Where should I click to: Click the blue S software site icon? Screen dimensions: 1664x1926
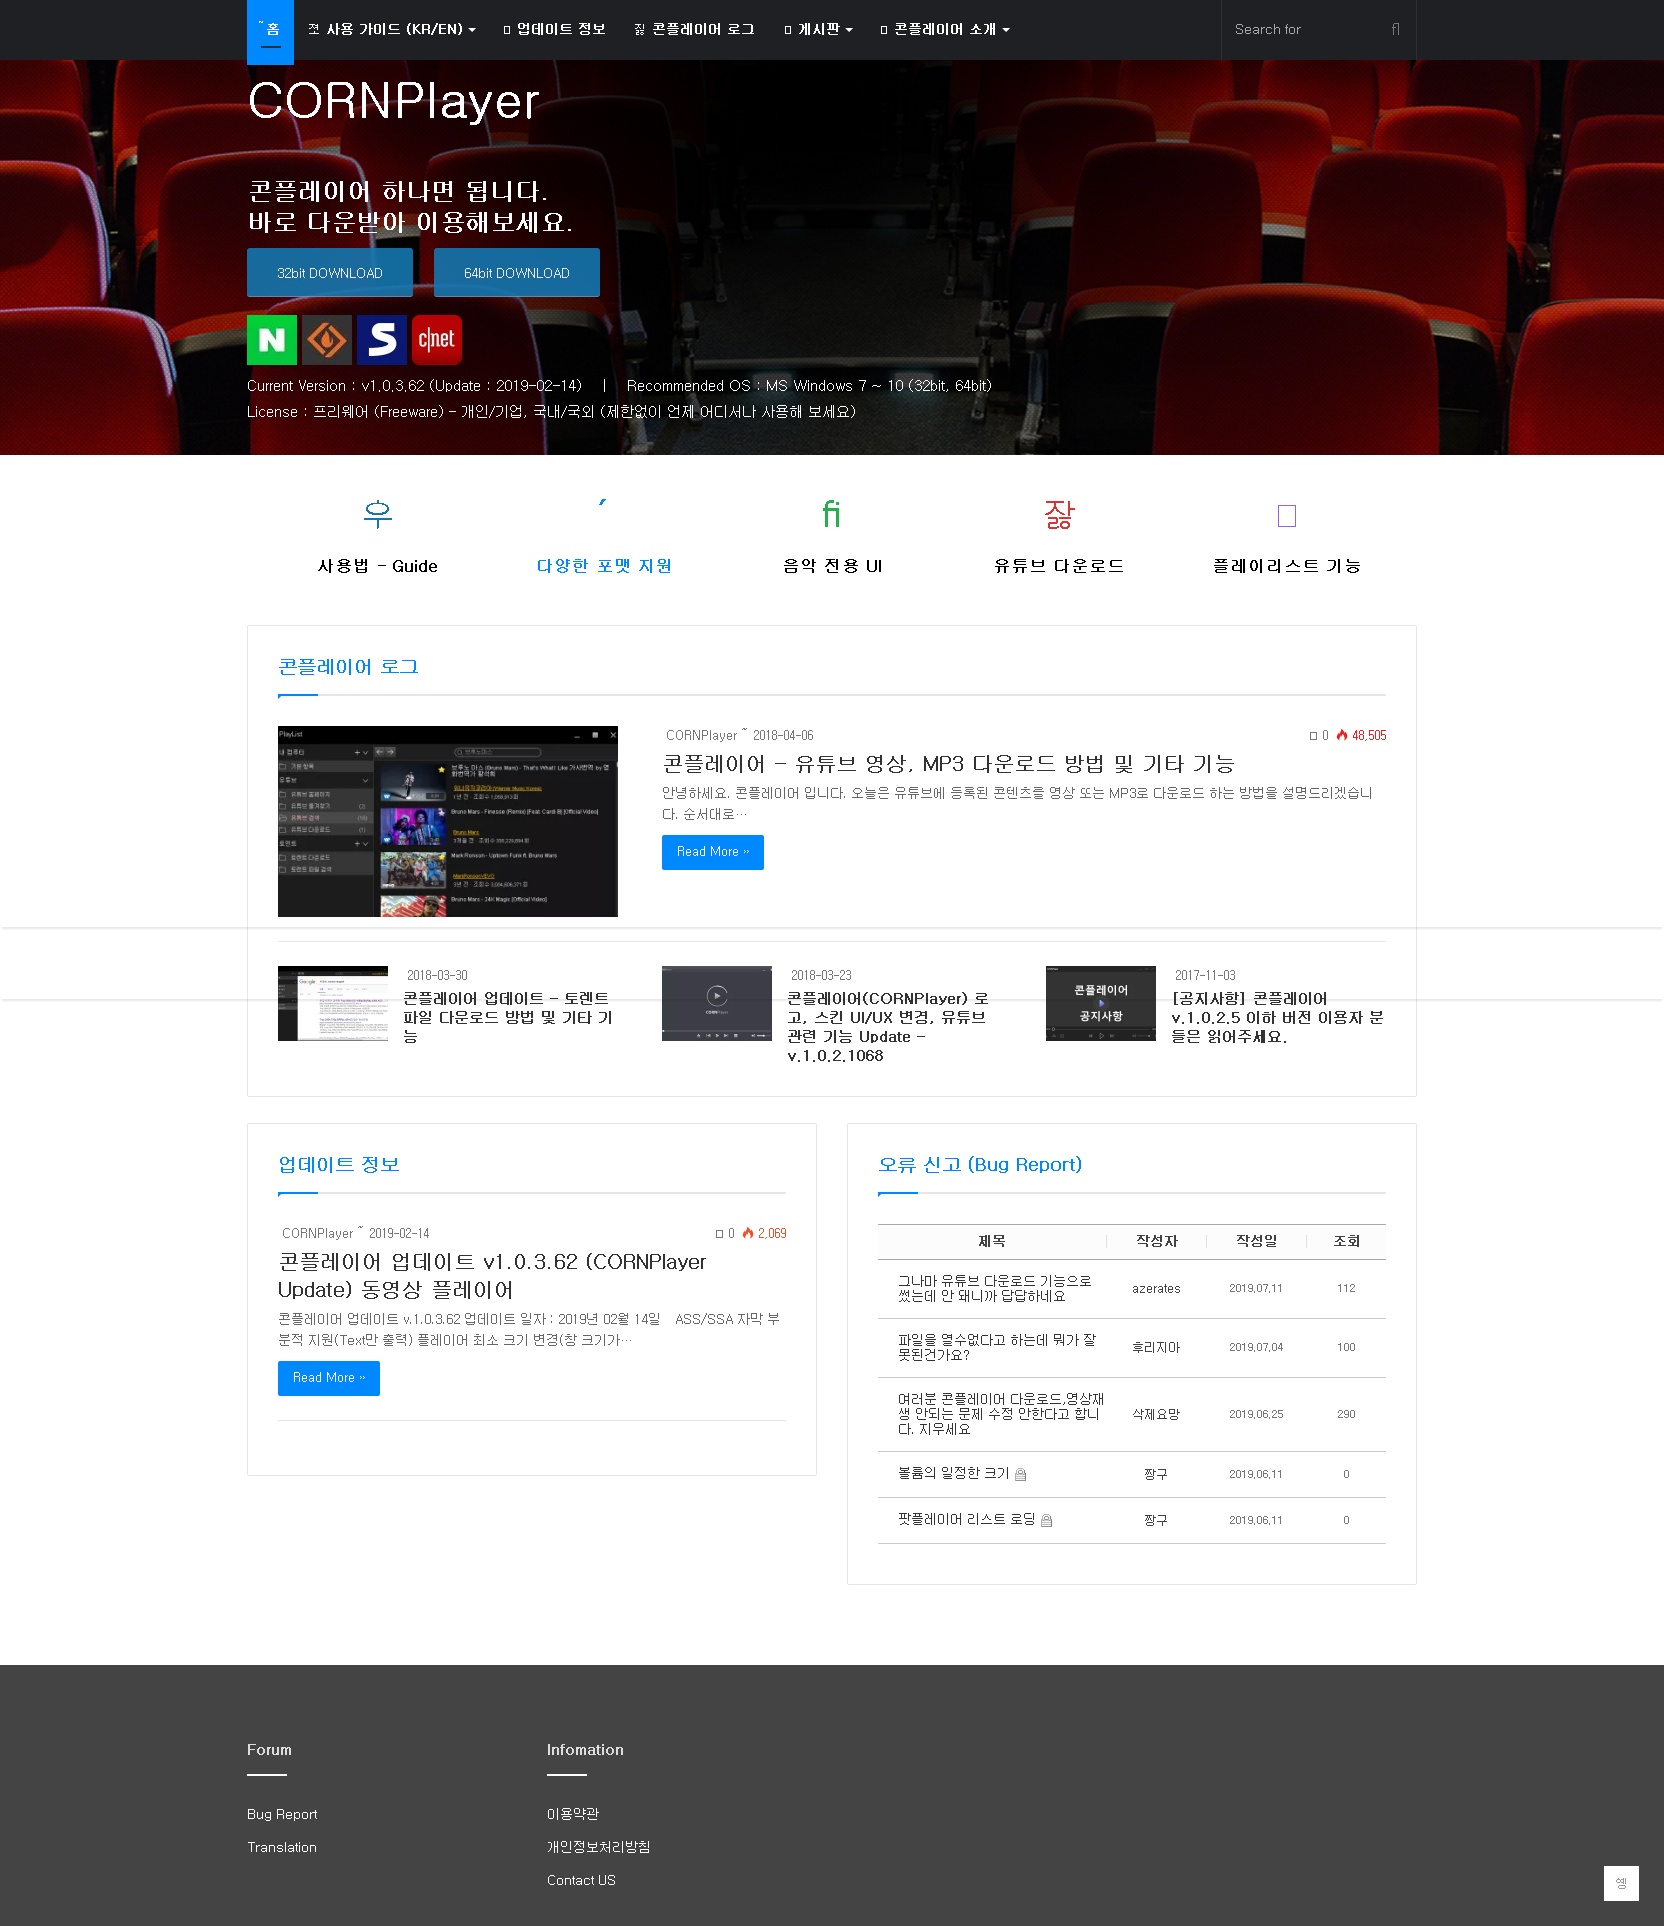click(382, 340)
